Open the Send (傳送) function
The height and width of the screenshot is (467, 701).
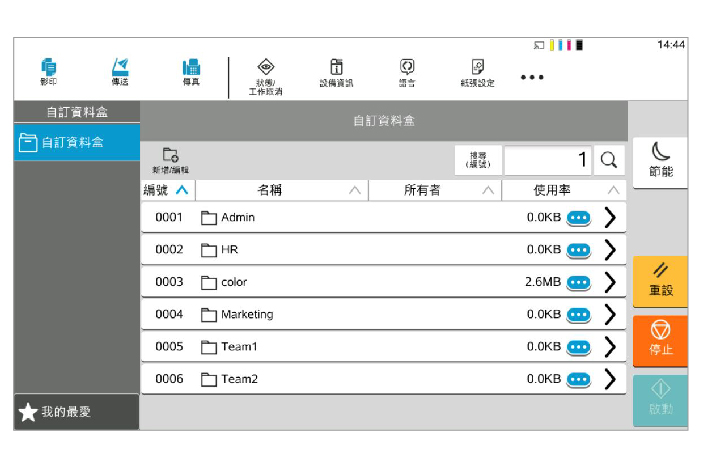[x=120, y=72]
